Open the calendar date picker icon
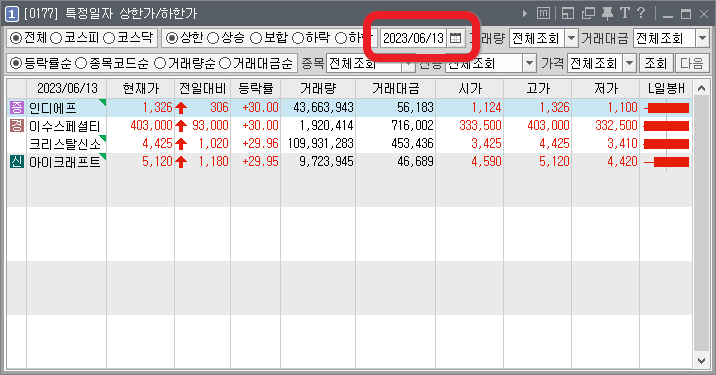The image size is (716, 375). point(455,38)
